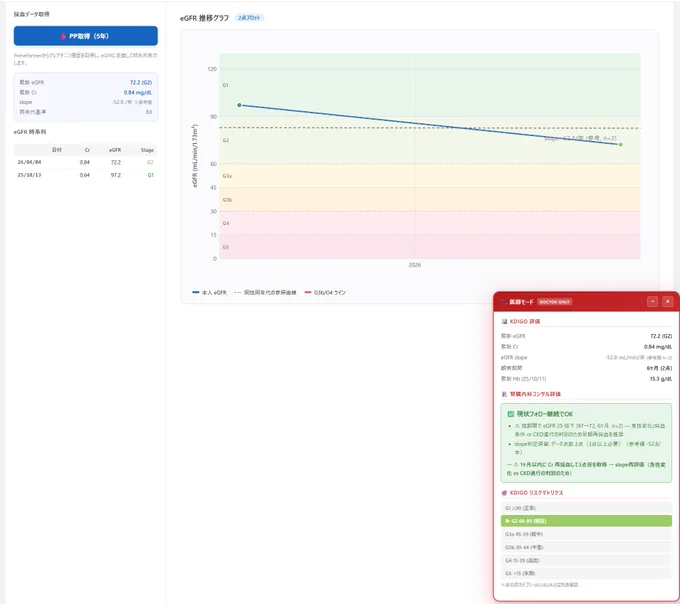Click the G5 band label on chart
Viewport: 680px width, 604px height.
[226, 247]
